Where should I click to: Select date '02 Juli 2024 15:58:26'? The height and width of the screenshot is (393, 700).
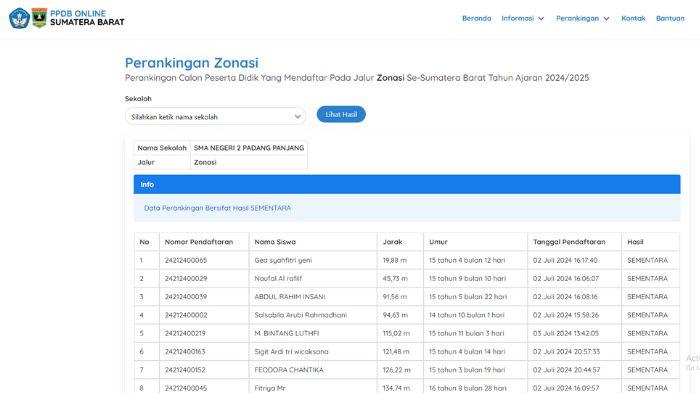(x=566, y=315)
